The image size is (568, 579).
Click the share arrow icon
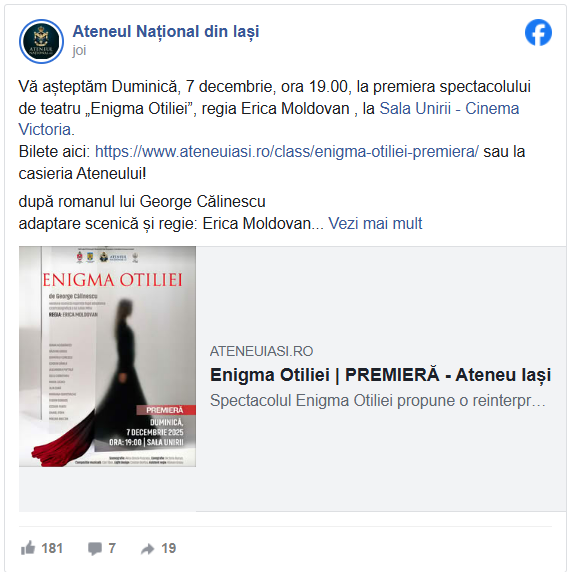coord(147,549)
